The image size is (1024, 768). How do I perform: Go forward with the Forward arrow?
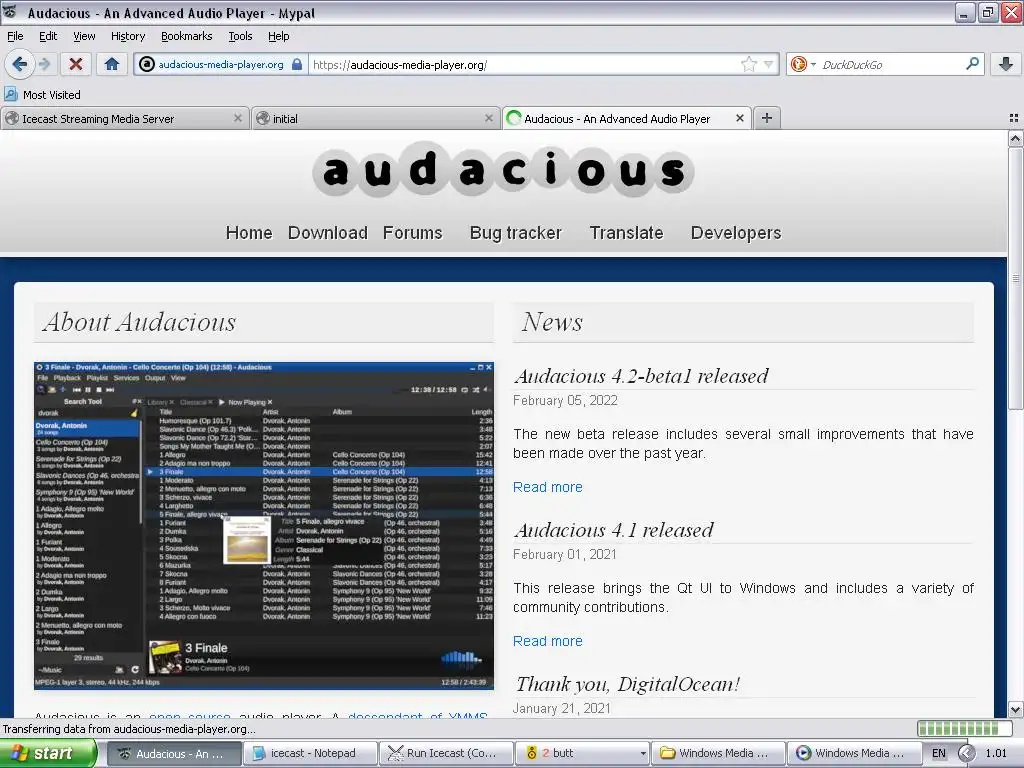tap(44, 64)
